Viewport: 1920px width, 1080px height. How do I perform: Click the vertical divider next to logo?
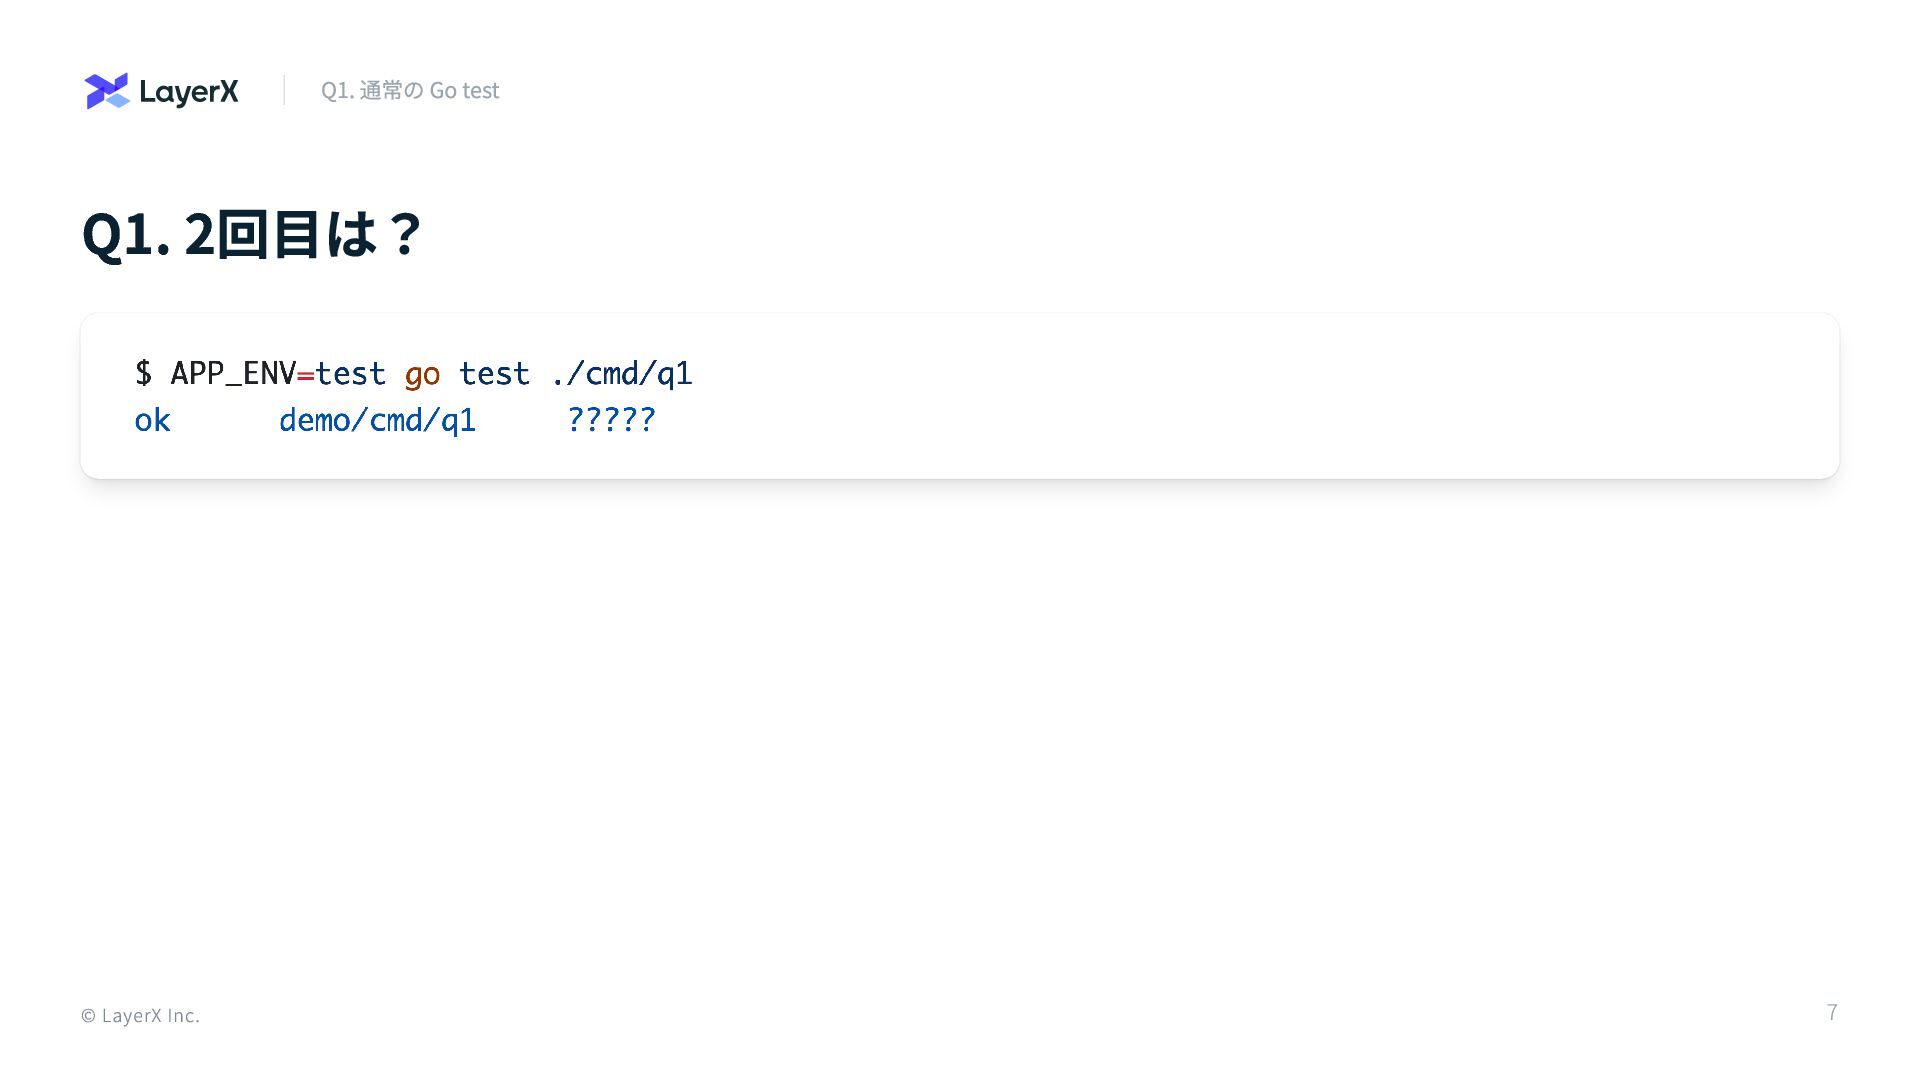click(x=284, y=90)
